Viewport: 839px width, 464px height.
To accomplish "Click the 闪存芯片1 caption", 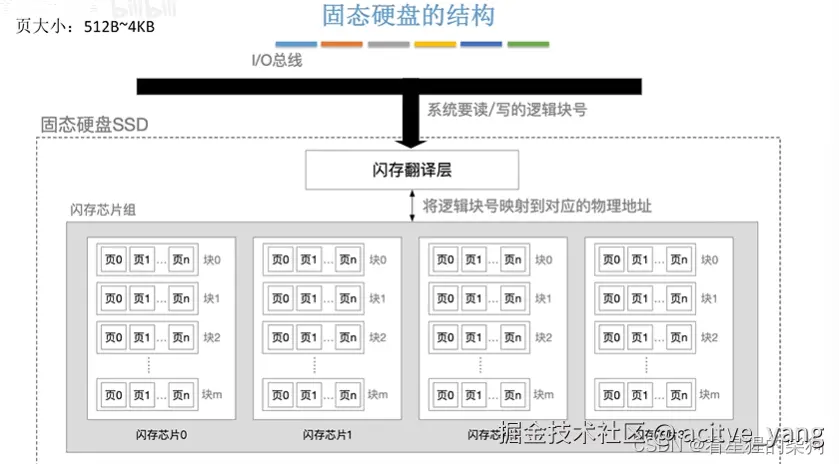I will 327,435.
